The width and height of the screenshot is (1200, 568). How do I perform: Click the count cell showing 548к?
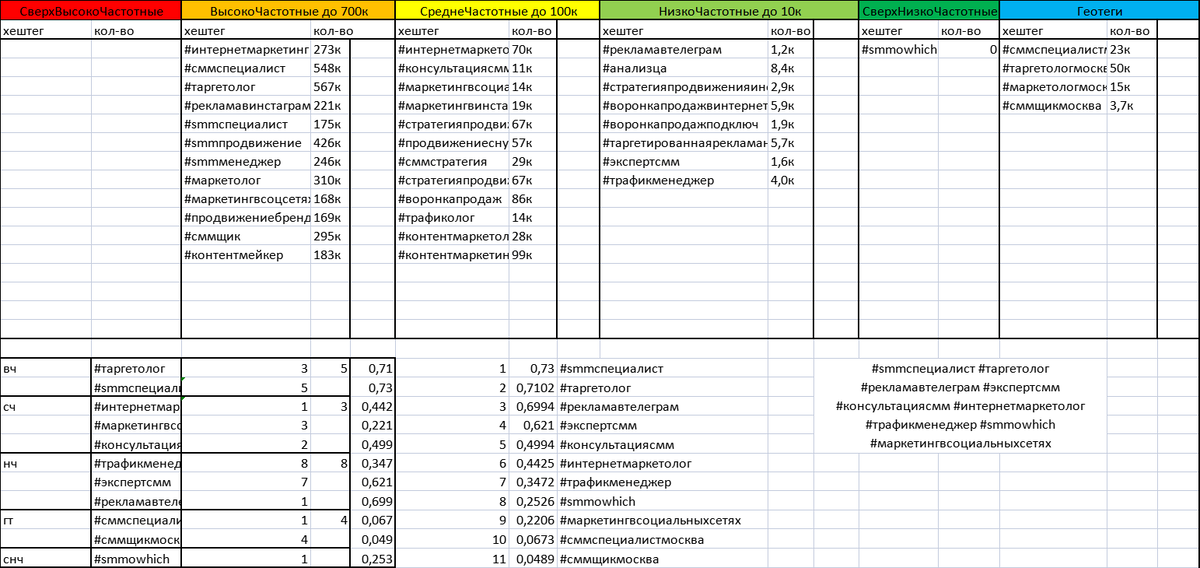pos(329,68)
